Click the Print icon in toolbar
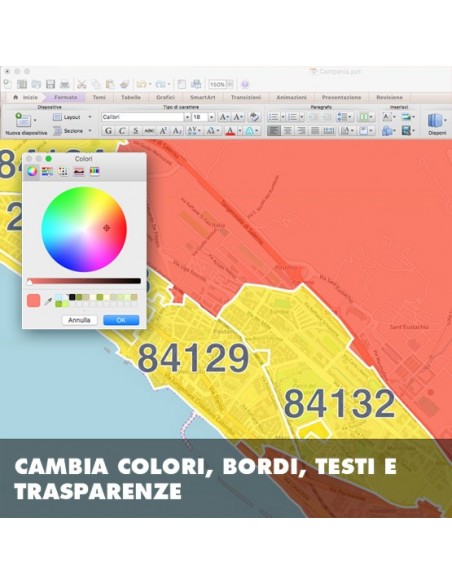Viewport: 452px width, 584px height. tap(65, 85)
